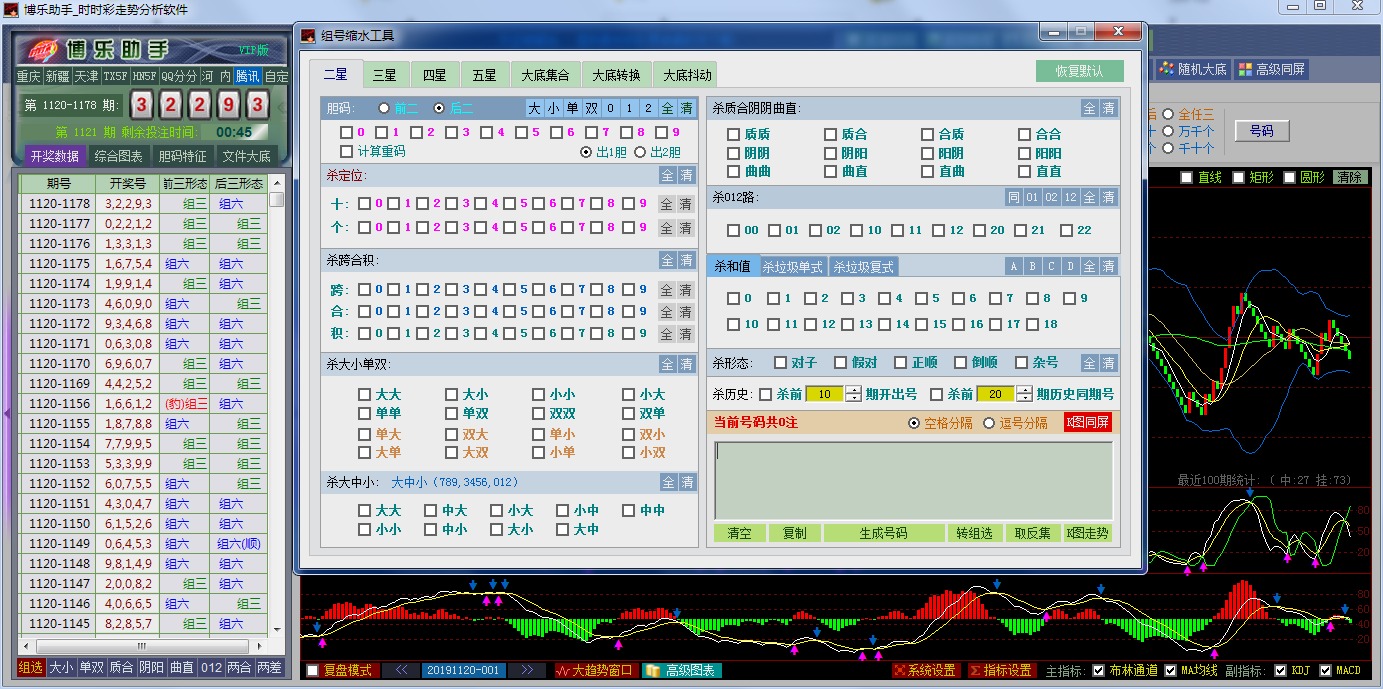Click the 系统设置 settings icon button
1383x689 pixels.
[925, 670]
